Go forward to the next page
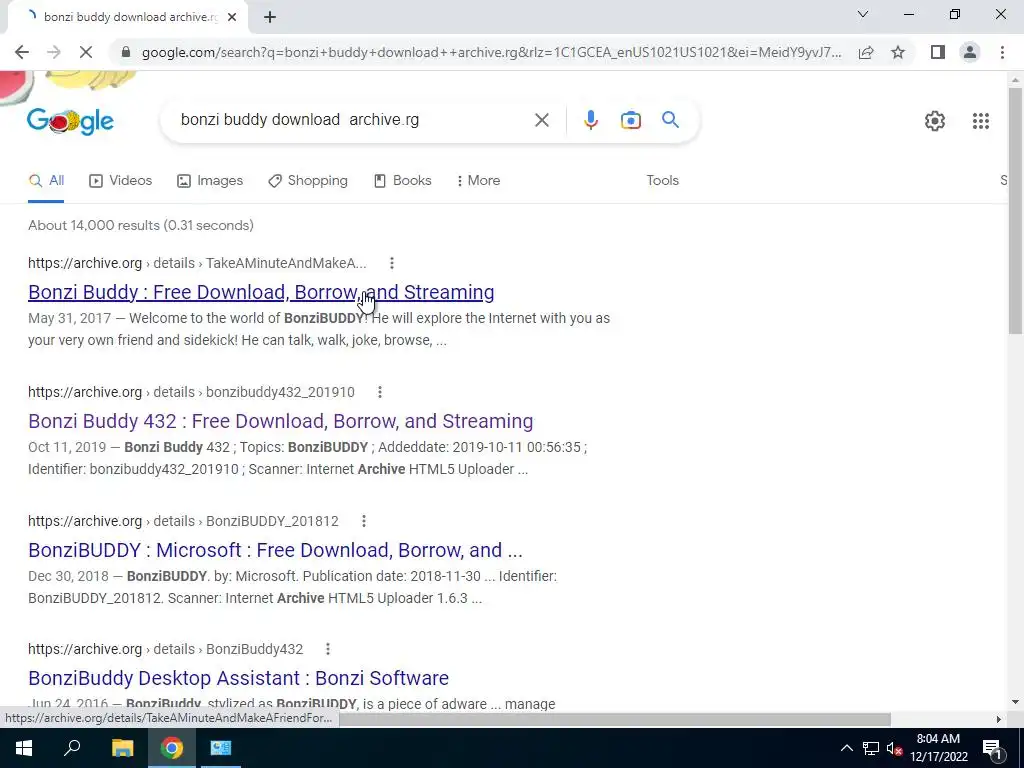The image size is (1024, 768). 54,52
